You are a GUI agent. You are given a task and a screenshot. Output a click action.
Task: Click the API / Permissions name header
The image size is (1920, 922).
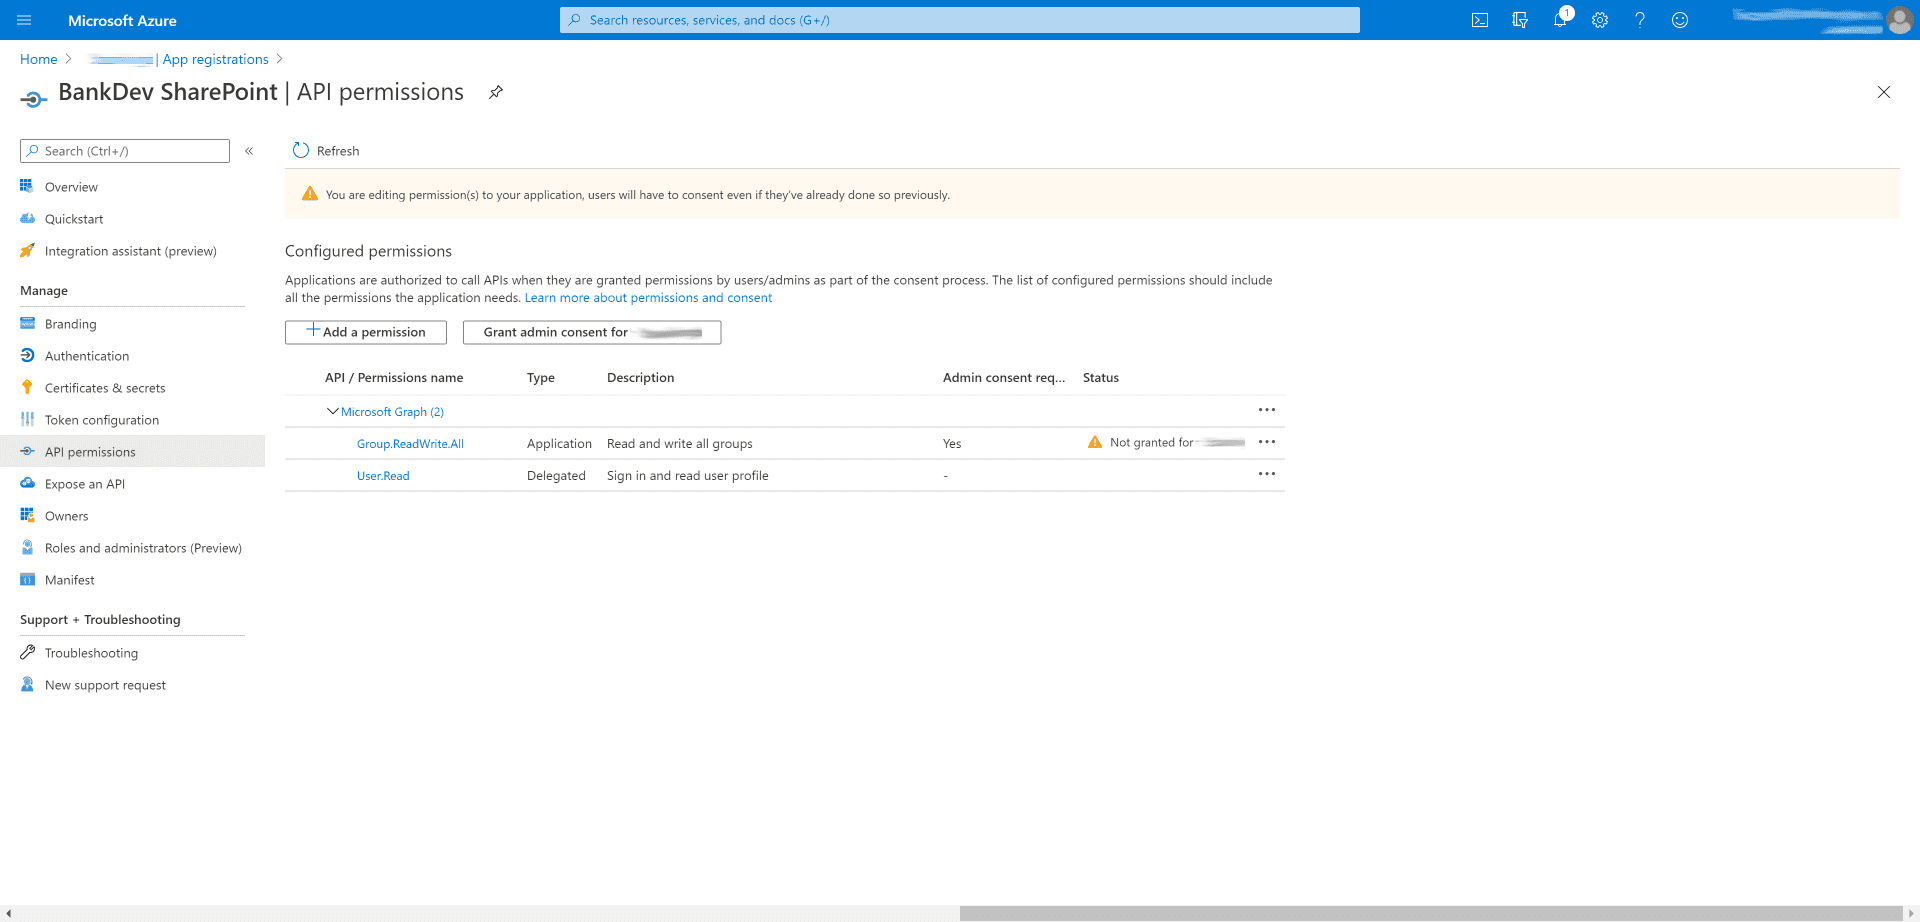tap(394, 378)
